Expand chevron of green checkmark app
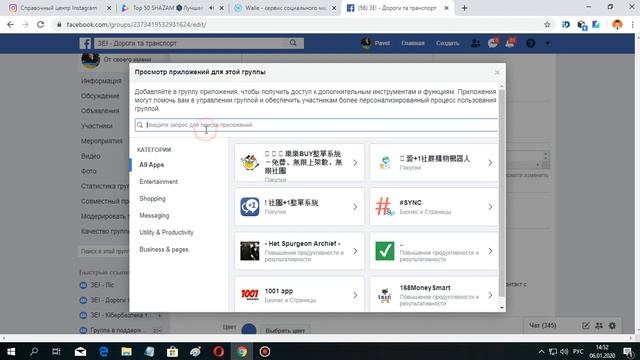This screenshot has height=360, width=640. coord(490,251)
